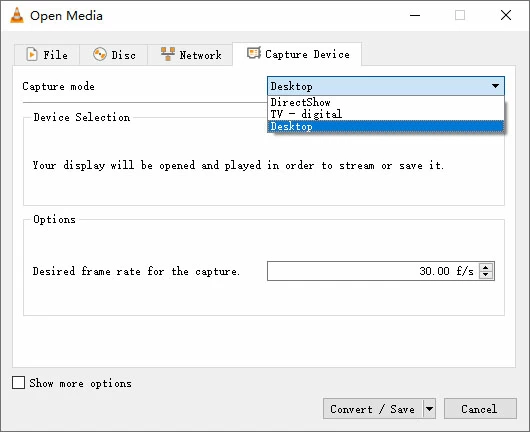This screenshot has height=432, width=530.
Task: Increase frame rate with up arrow
Action: click(x=486, y=267)
